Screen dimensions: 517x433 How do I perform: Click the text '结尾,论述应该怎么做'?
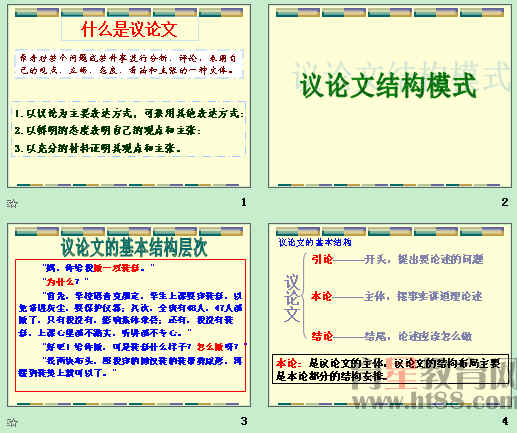[418, 336]
